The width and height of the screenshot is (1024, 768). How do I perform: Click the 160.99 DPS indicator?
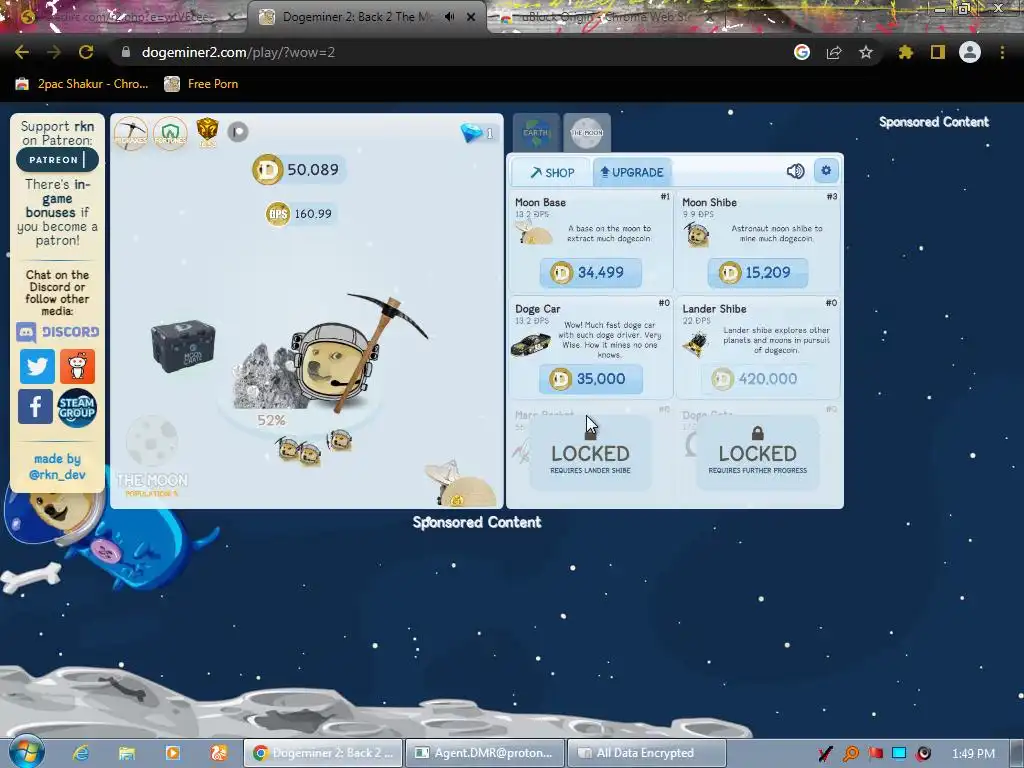click(x=300, y=214)
